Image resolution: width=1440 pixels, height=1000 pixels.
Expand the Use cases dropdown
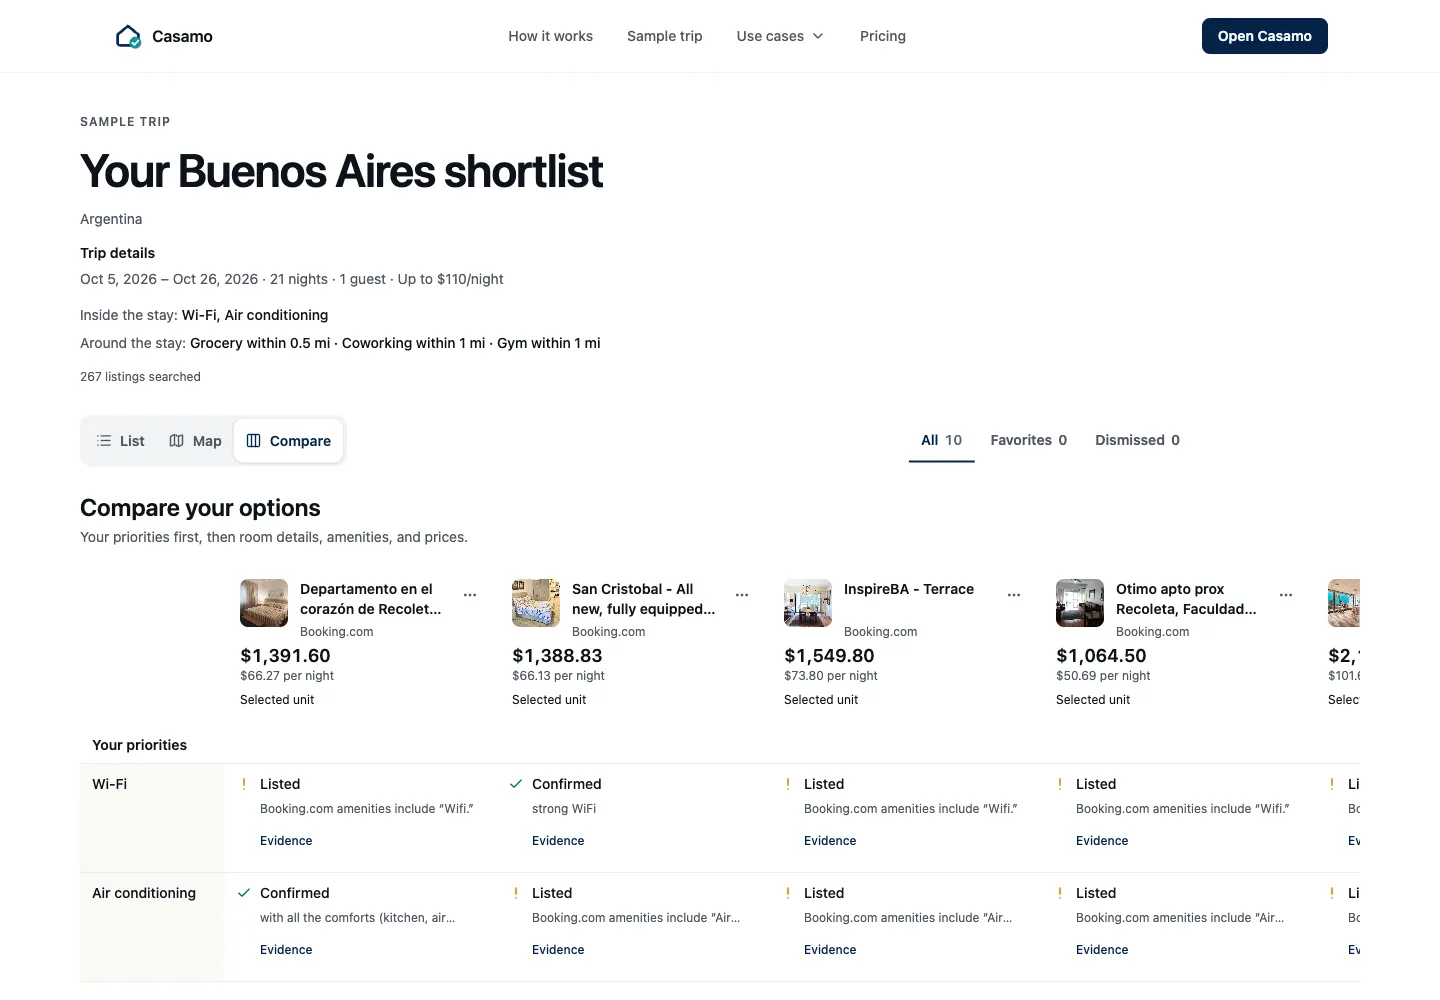(x=780, y=36)
